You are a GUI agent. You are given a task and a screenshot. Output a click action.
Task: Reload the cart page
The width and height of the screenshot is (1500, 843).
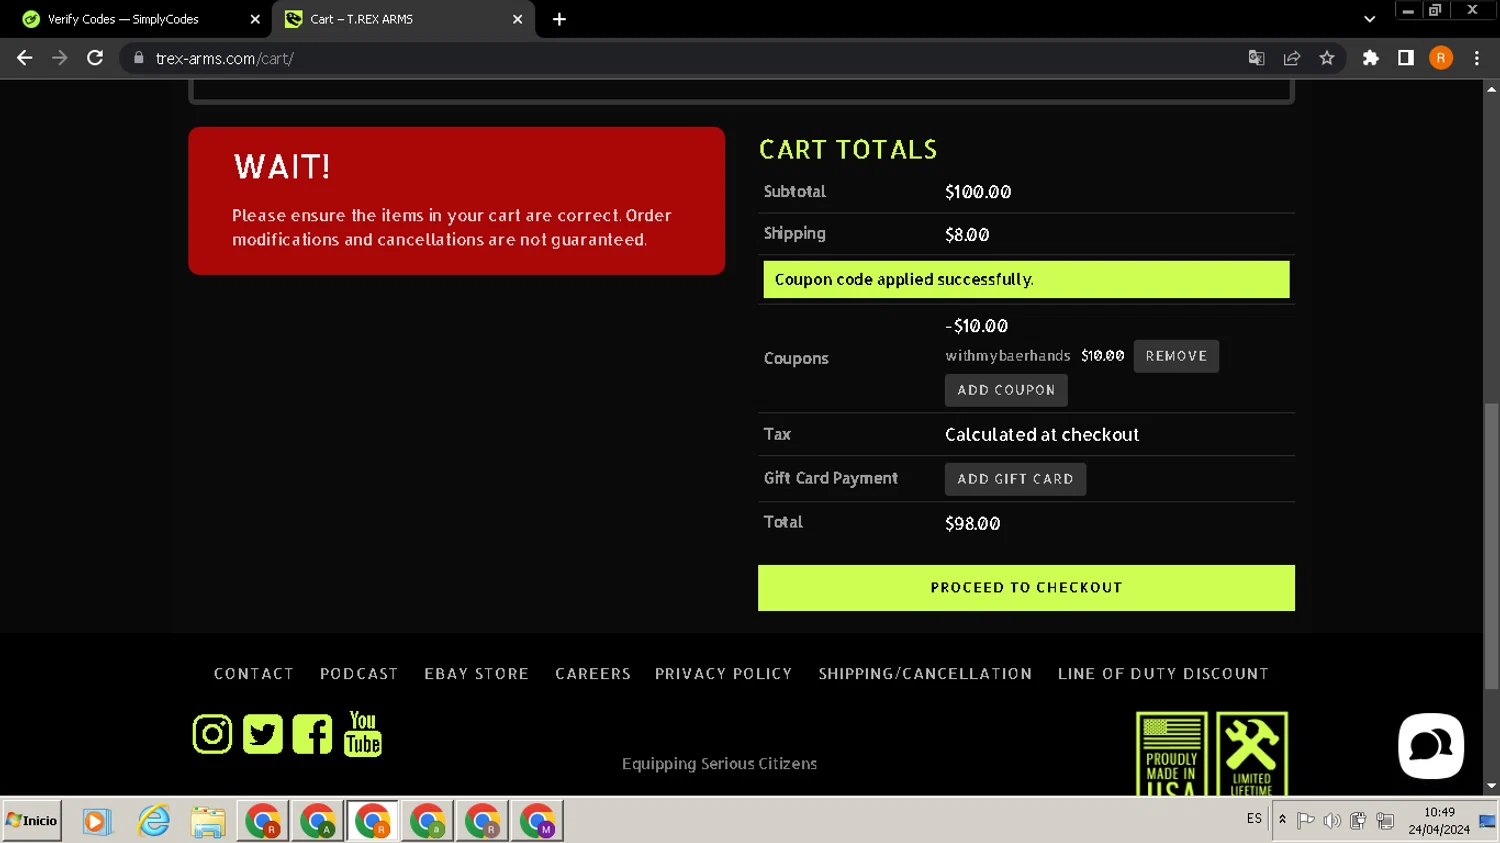[95, 58]
